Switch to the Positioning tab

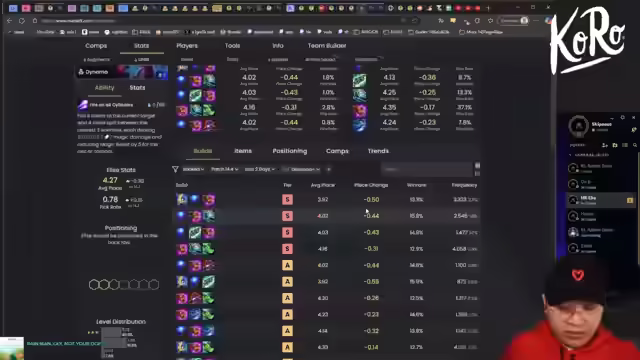click(x=290, y=151)
